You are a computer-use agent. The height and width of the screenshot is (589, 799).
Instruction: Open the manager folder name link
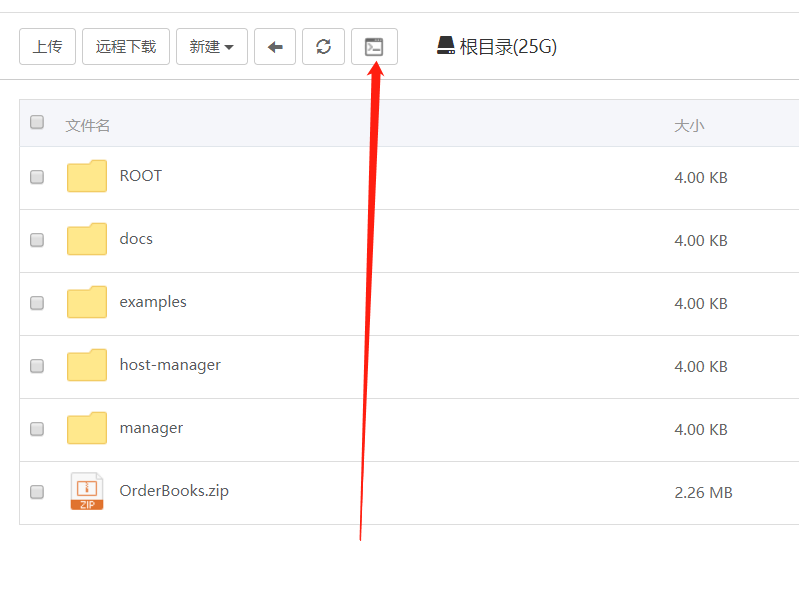(x=151, y=428)
